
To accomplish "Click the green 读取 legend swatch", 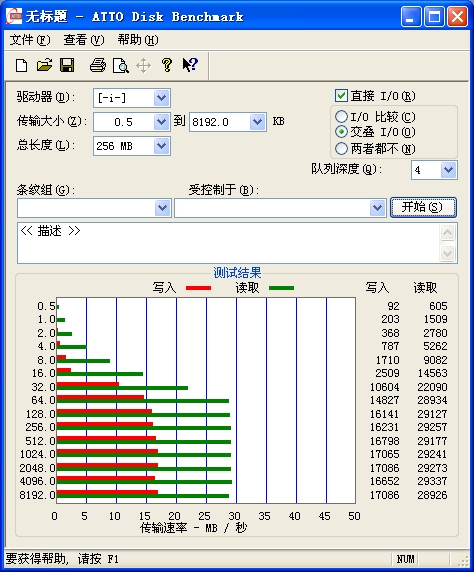I will (x=281, y=288).
